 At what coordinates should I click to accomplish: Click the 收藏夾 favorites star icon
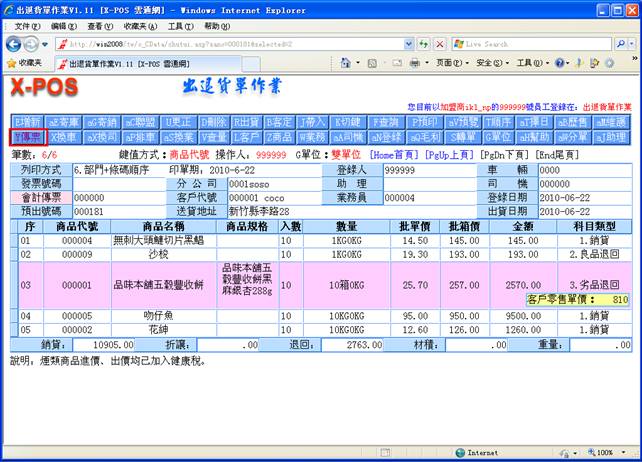(11, 62)
